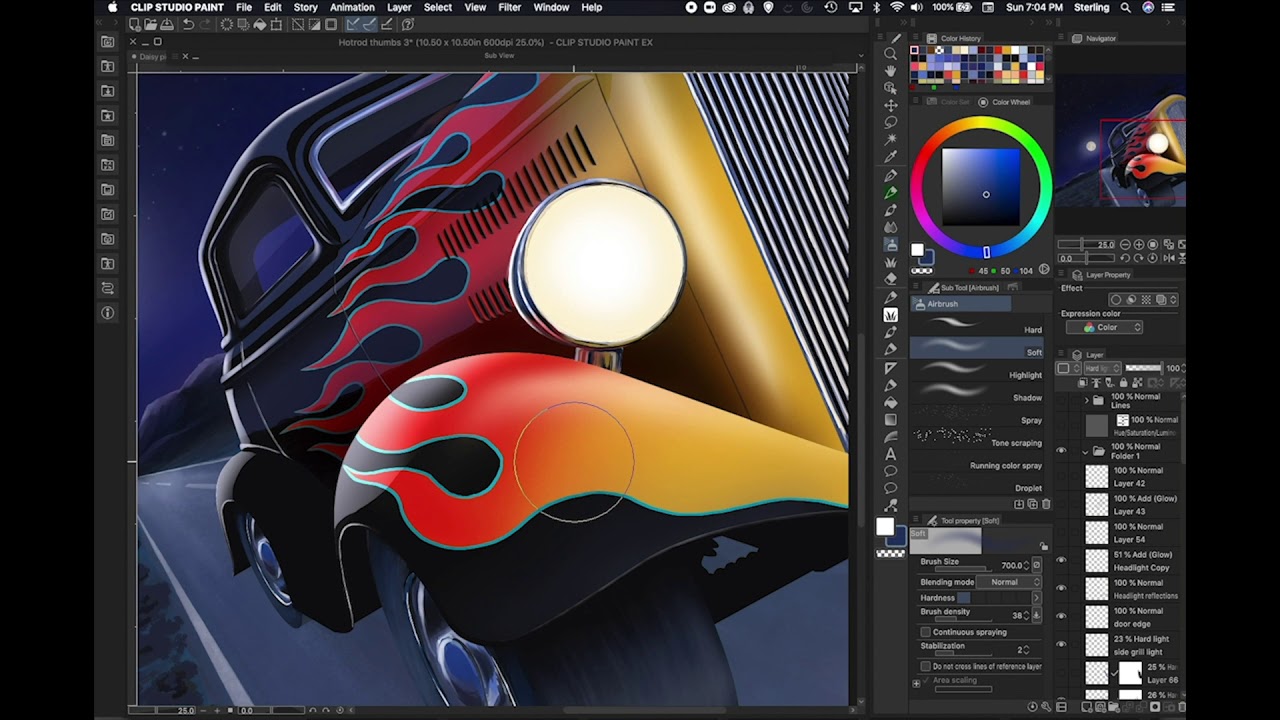Click the white main color swatch
This screenshot has height=720, width=1280.
point(885,527)
